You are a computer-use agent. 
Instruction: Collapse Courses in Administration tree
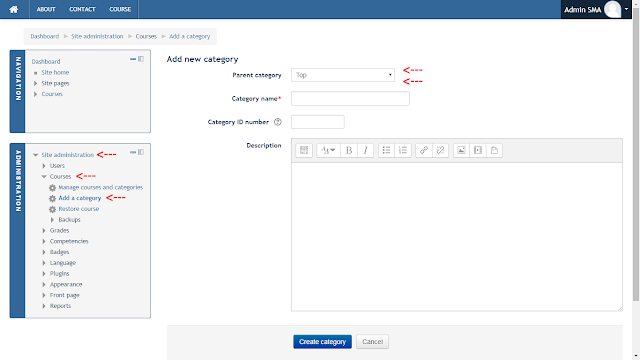pos(44,177)
